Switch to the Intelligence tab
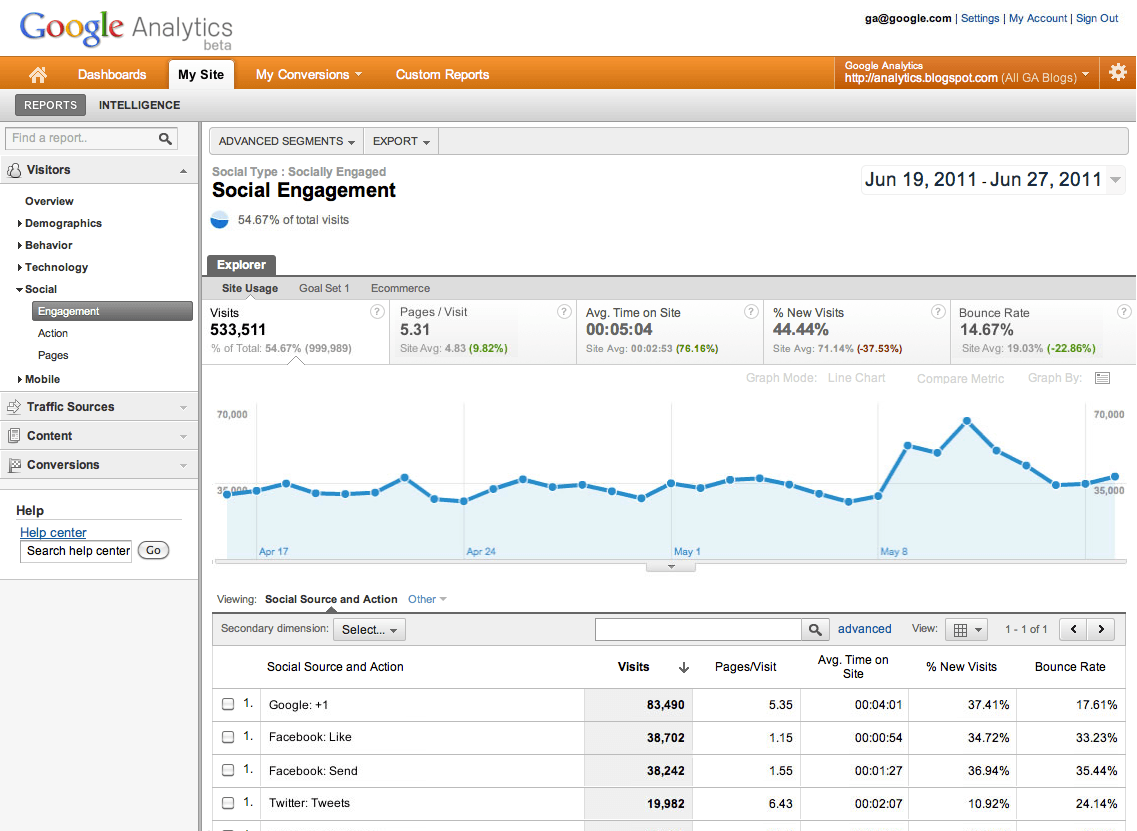The image size is (1137, 831). click(x=139, y=105)
